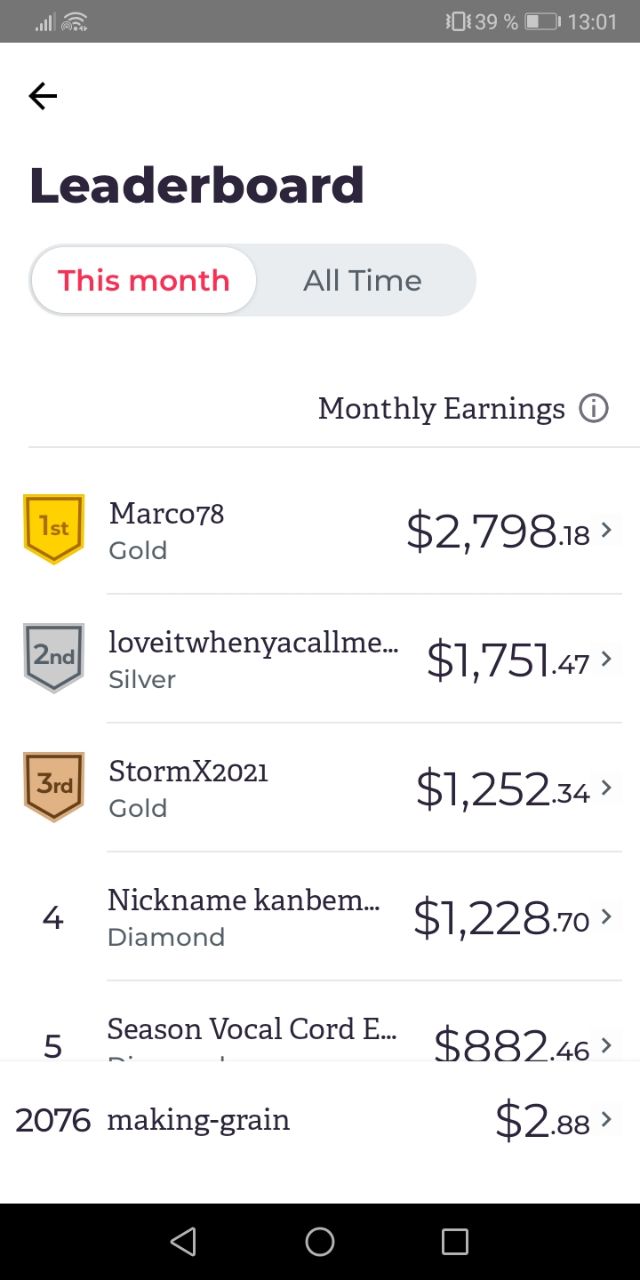Select Nickname kanbem rank 4 row
This screenshot has width=640, height=1280.
click(320, 917)
